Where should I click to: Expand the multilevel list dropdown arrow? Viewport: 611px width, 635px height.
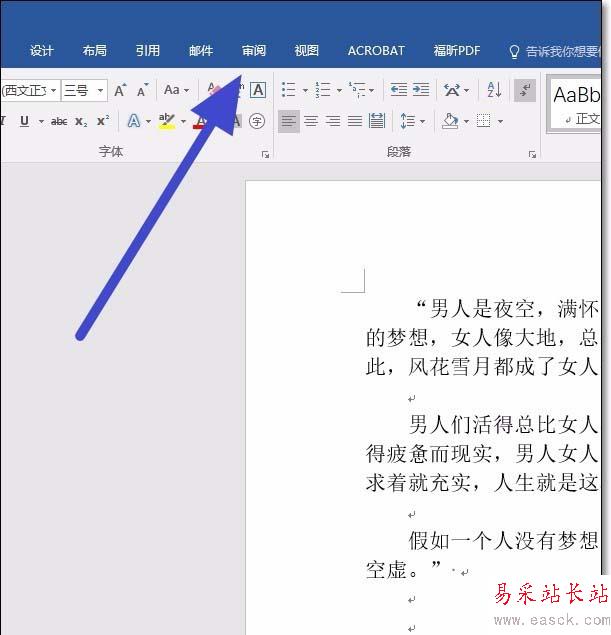point(371,90)
